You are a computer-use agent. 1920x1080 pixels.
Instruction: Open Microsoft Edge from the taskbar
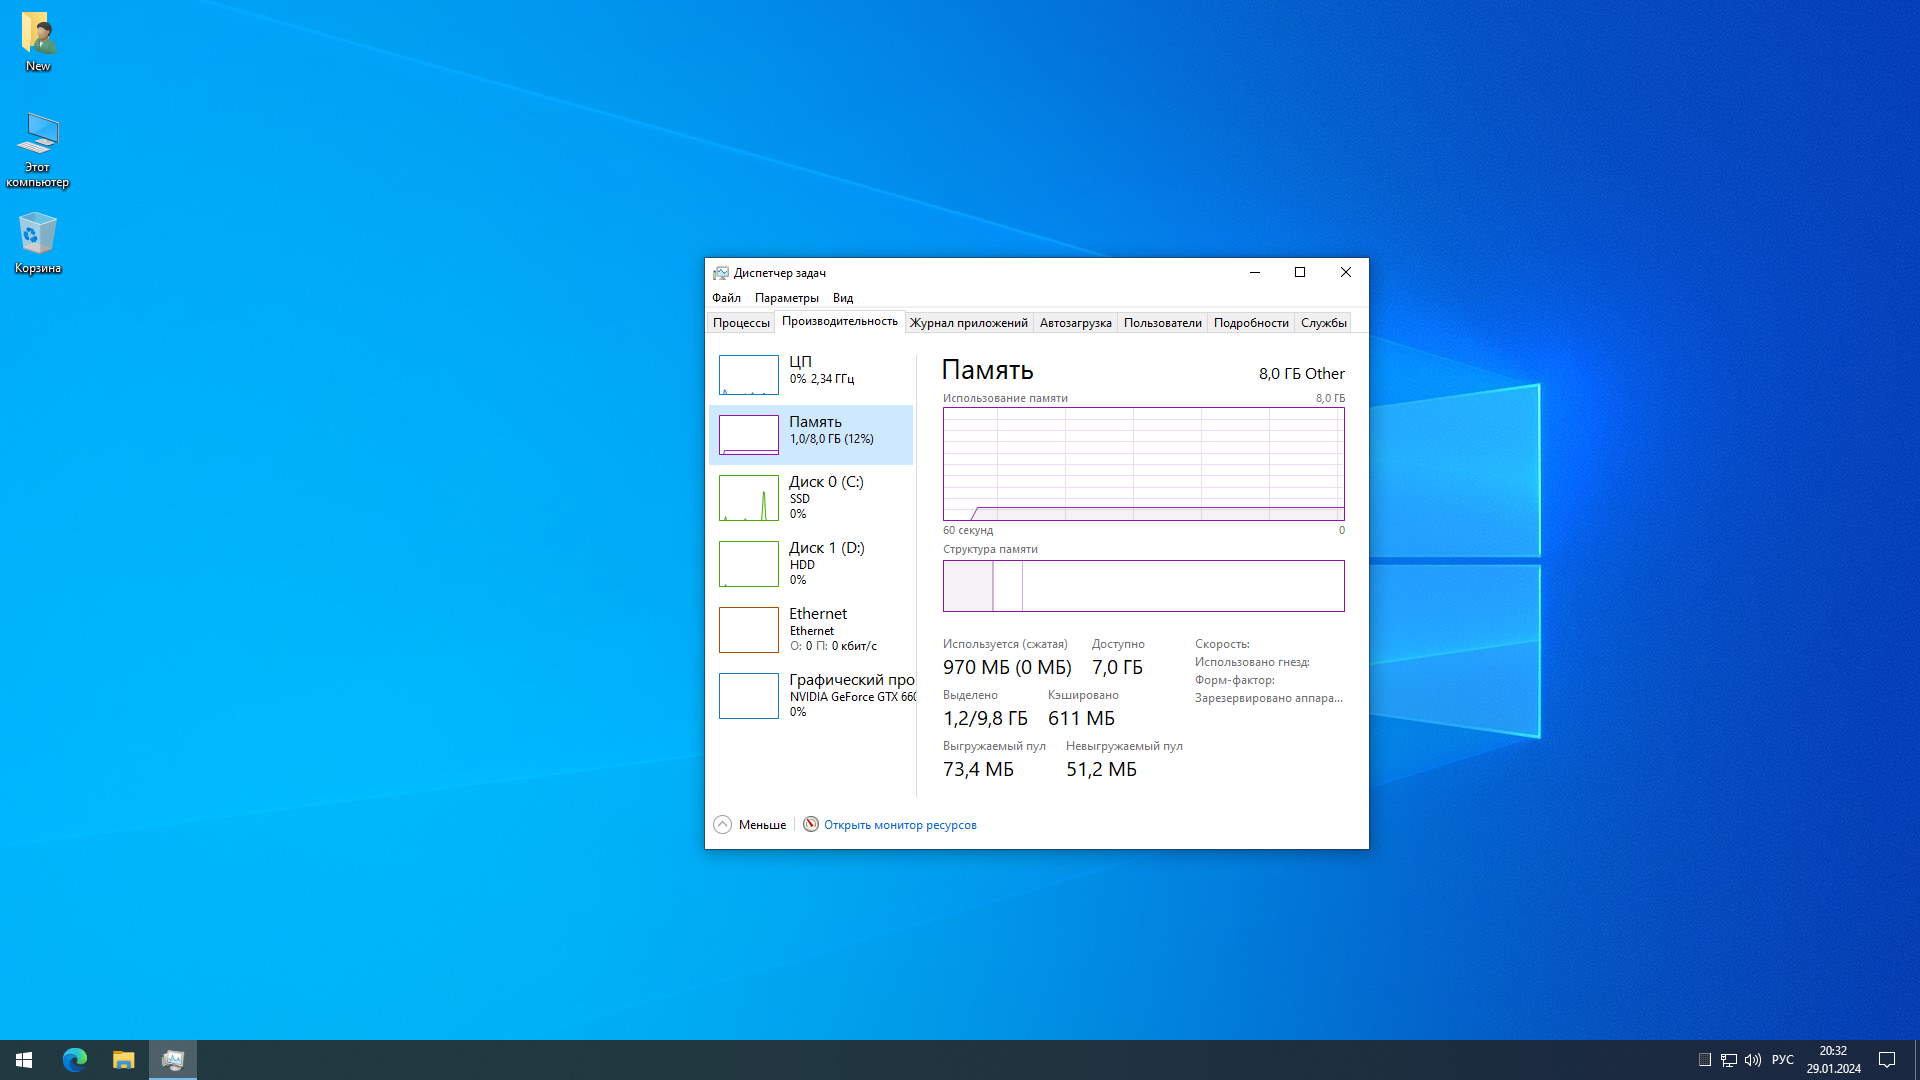[x=75, y=1059]
